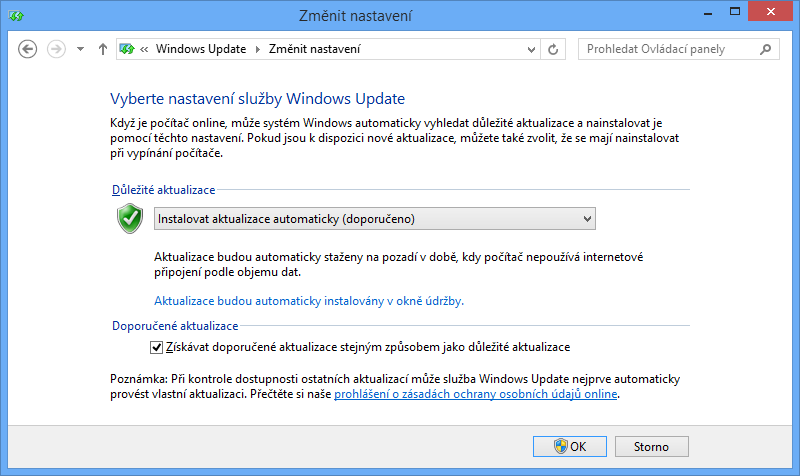Viewport: 800px width, 476px height.
Task: Open the important updates install dropdown
Action: (375, 218)
